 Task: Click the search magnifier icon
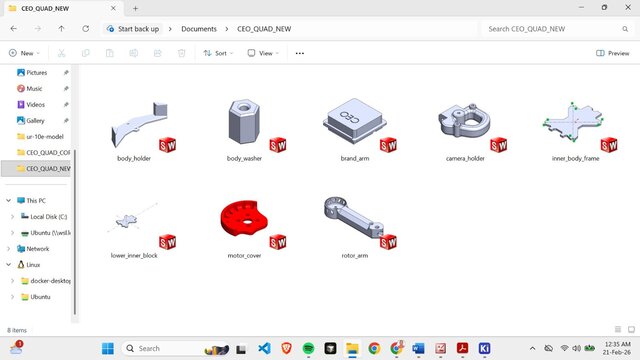coord(625,29)
